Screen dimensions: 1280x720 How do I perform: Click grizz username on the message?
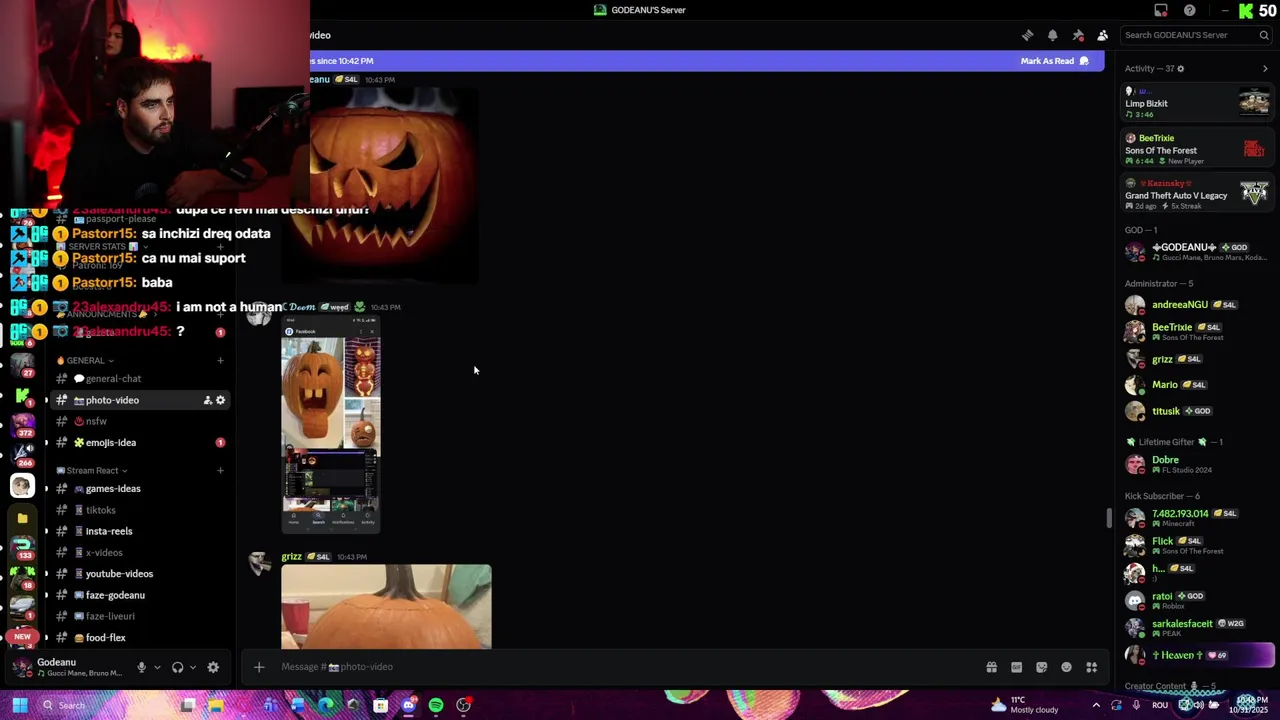(x=292, y=556)
